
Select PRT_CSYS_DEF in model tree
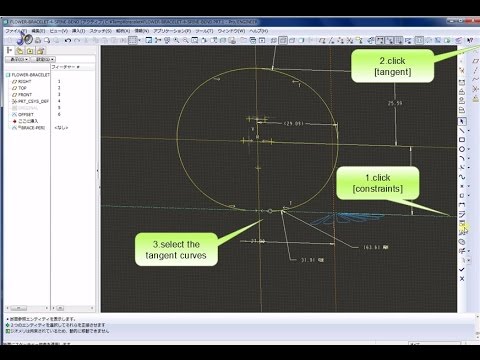(30, 101)
